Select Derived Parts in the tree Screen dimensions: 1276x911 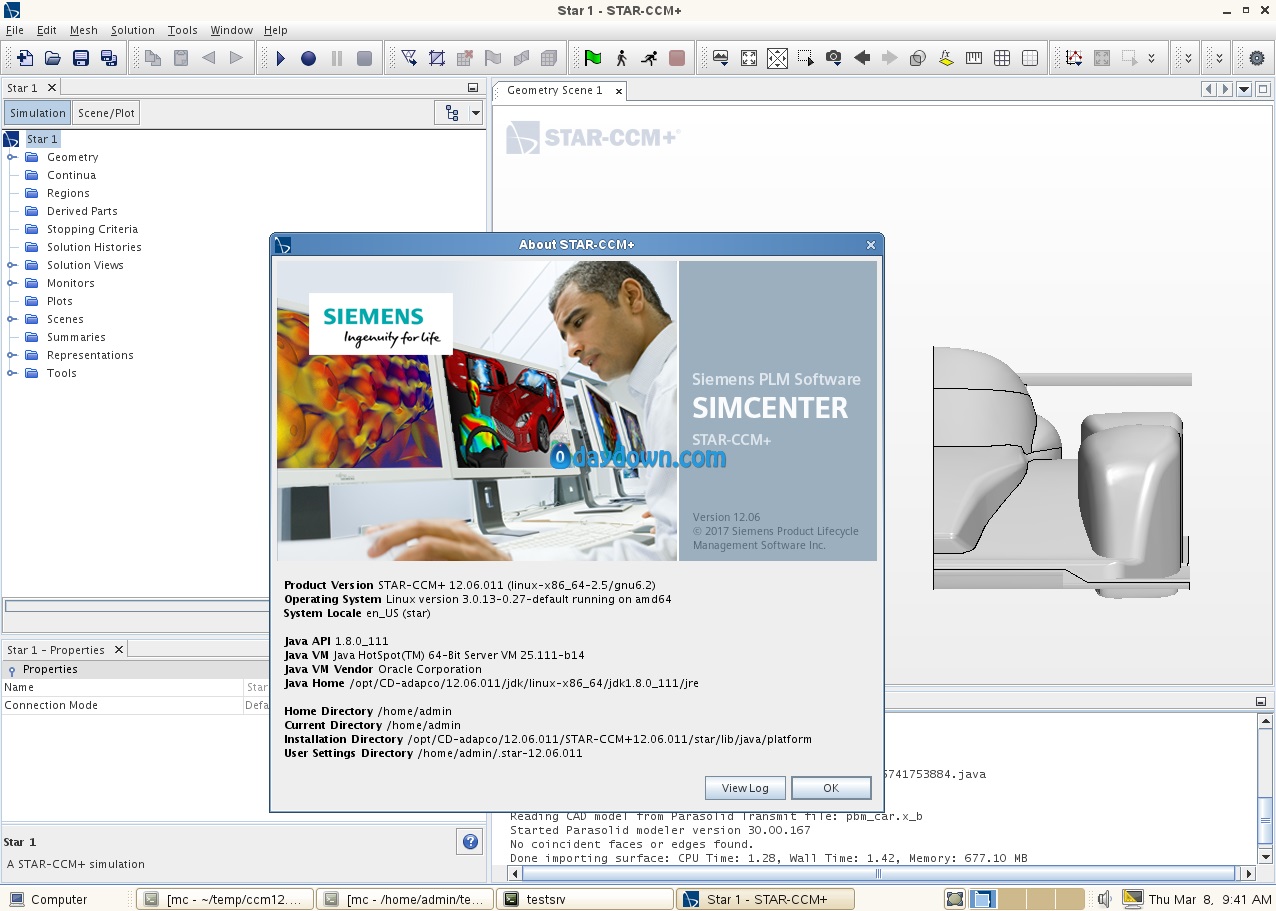tap(82, 211)
